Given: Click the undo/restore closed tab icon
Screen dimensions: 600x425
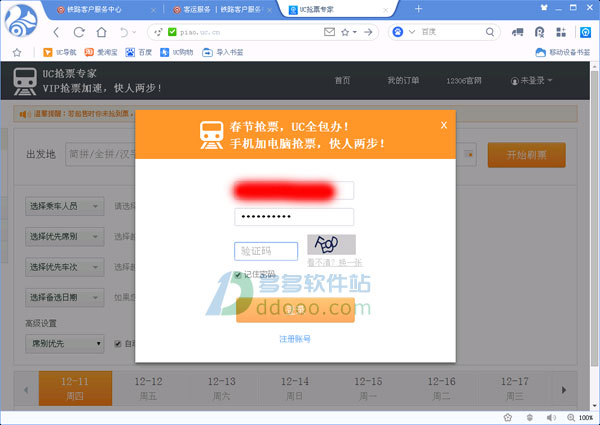Looking at the screenshot, I should pyautogui.click(x=124, y=33).
